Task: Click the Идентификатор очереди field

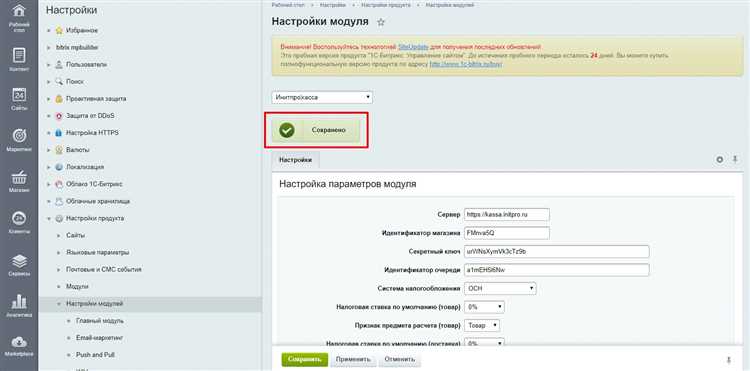Action: (x=556, y=270)
